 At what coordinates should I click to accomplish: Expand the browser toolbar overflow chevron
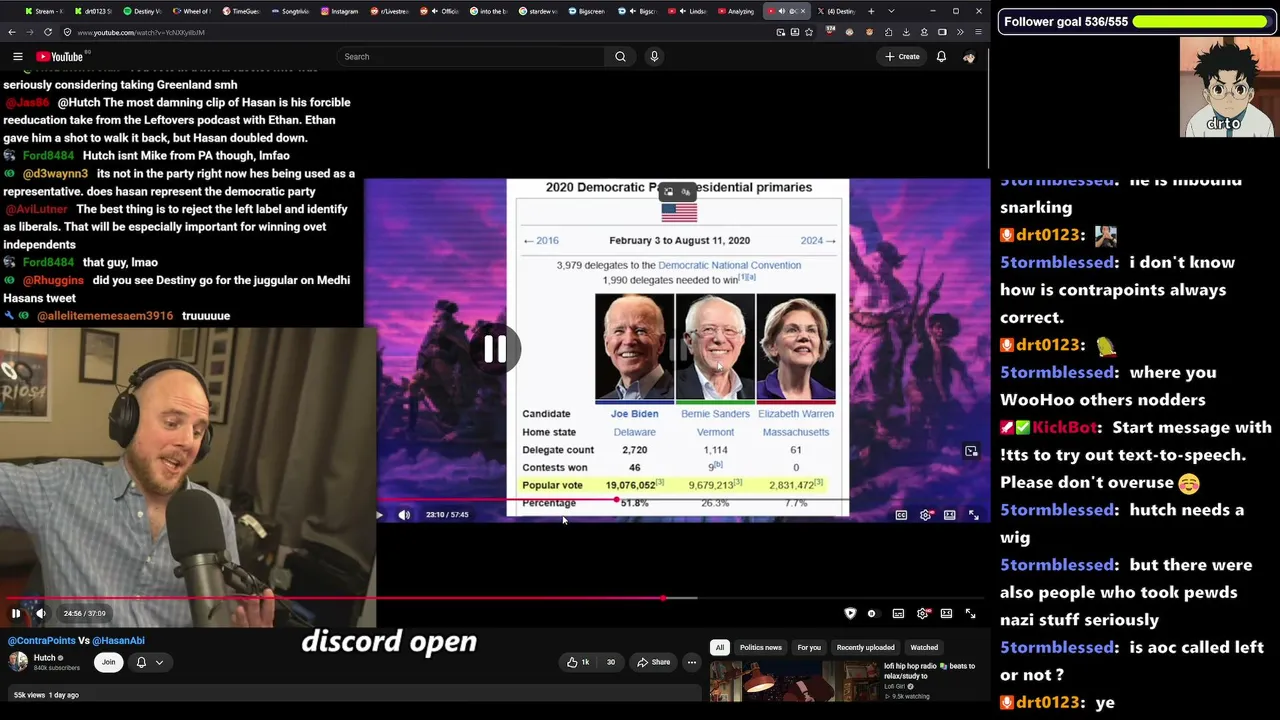coord(960,32)
